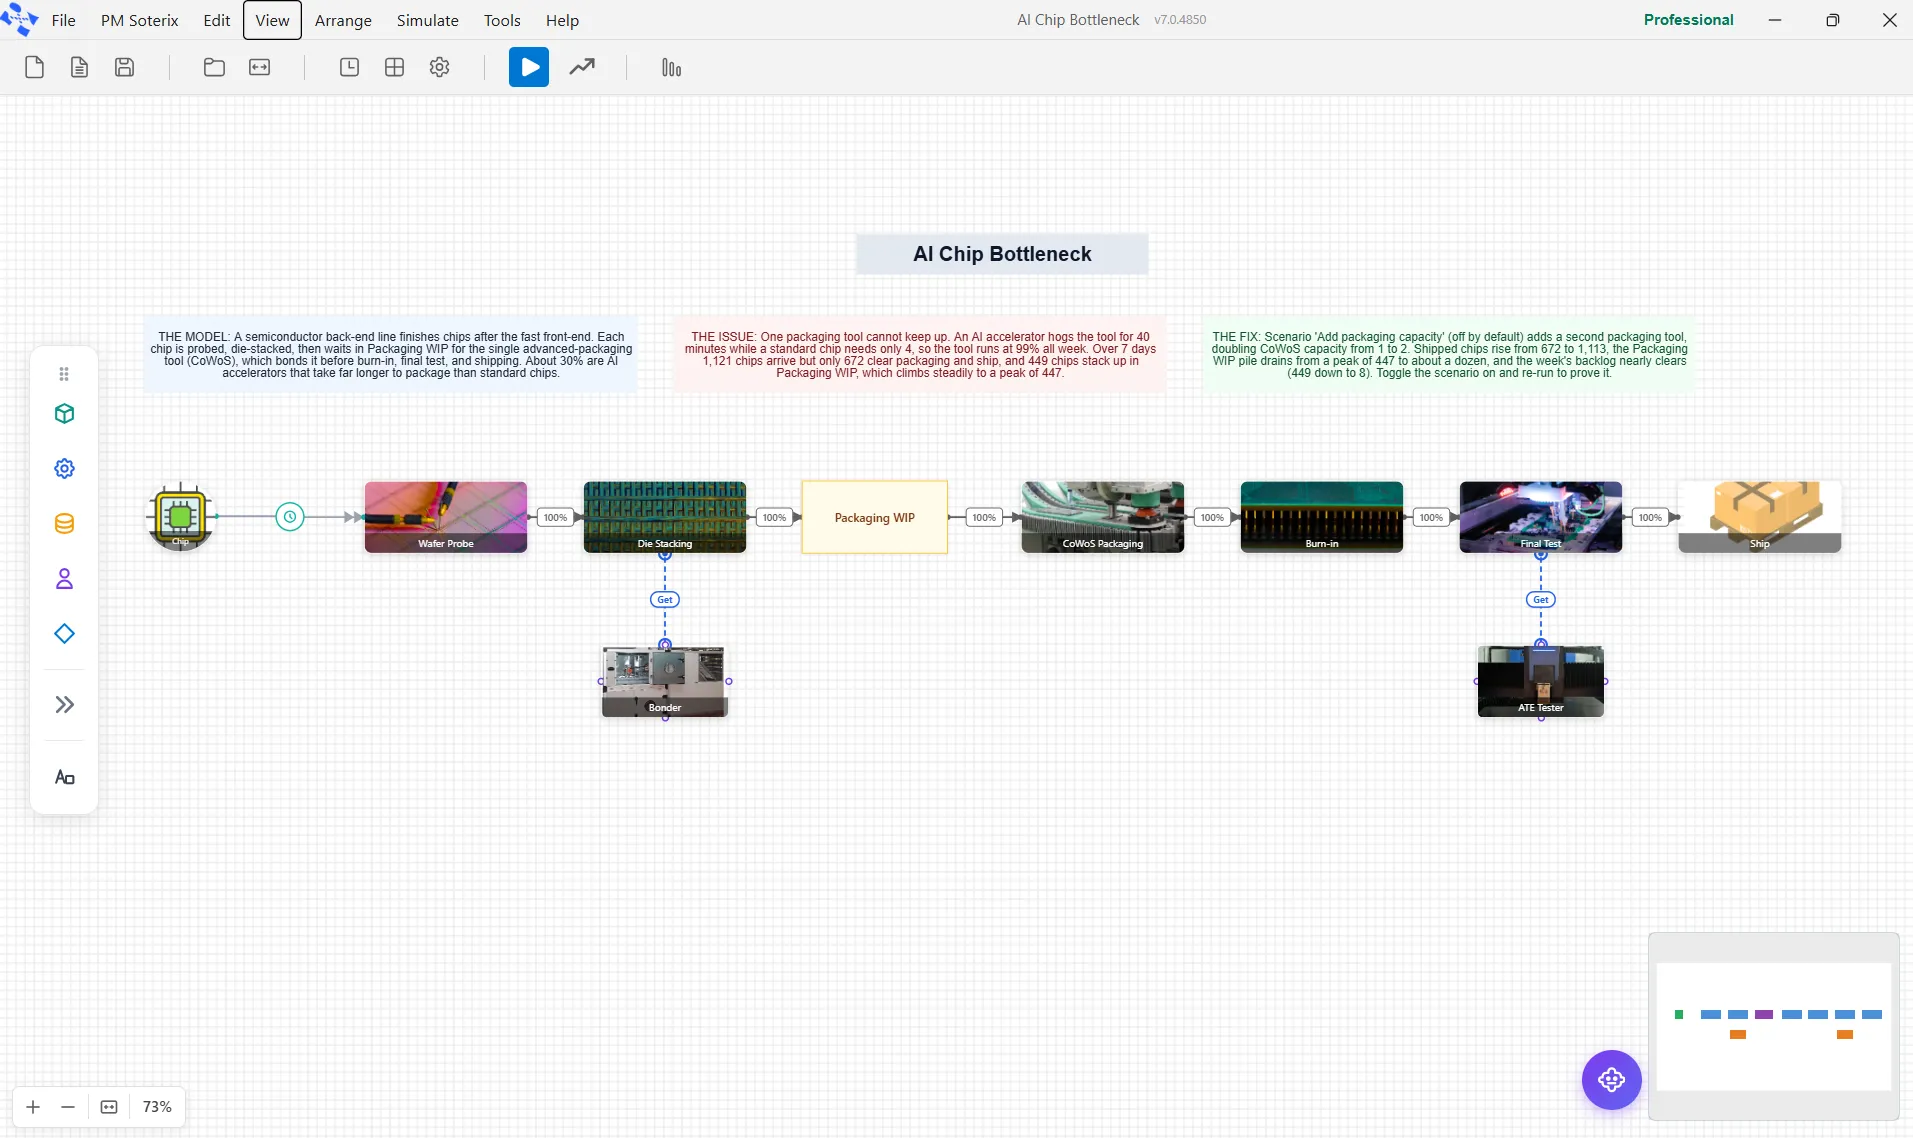Click the minimap overview panel
Screen dimensions: 1913x1138
pyautogui.click(x=1773, y=1026)
